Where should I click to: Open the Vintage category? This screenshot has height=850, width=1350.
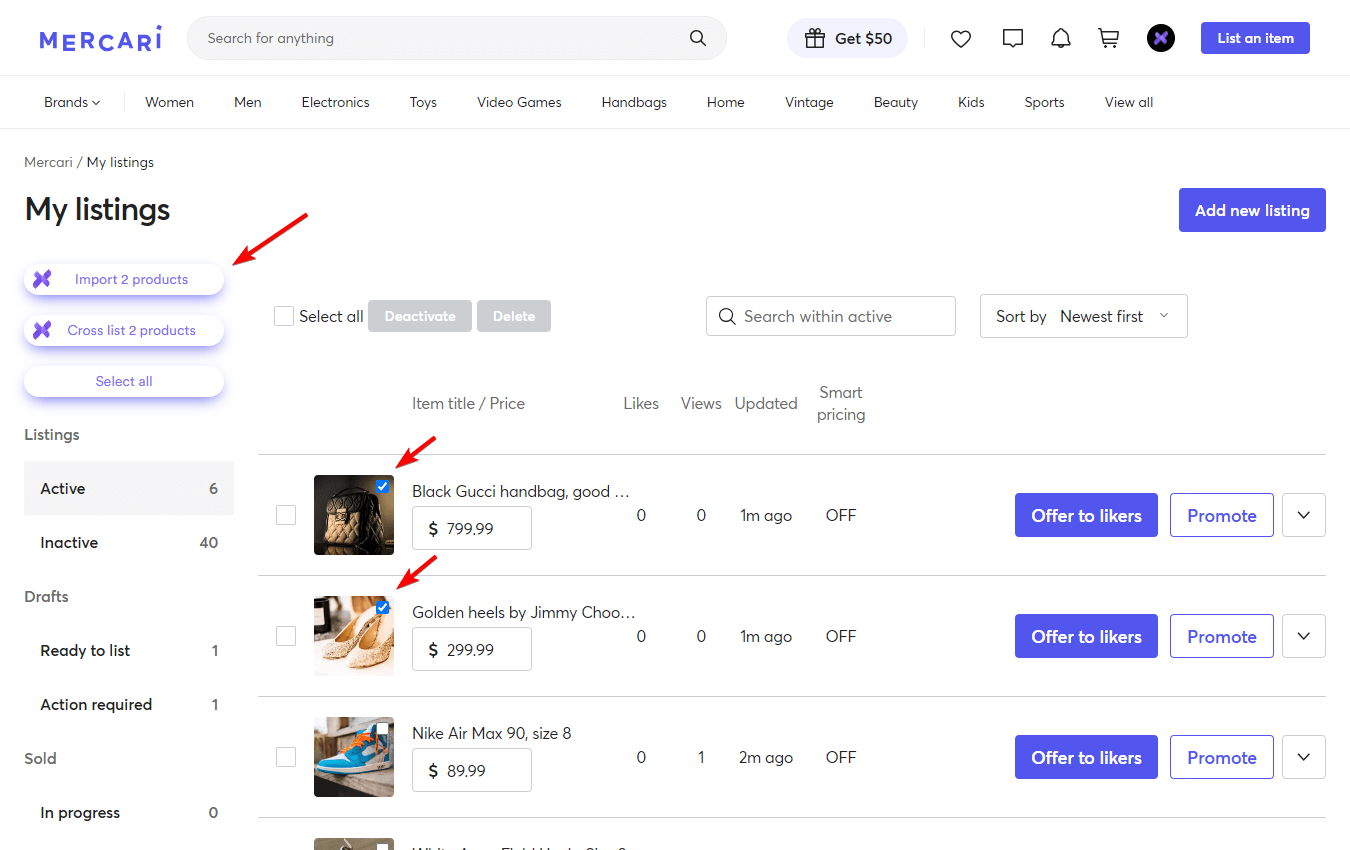tap(809, 102)
